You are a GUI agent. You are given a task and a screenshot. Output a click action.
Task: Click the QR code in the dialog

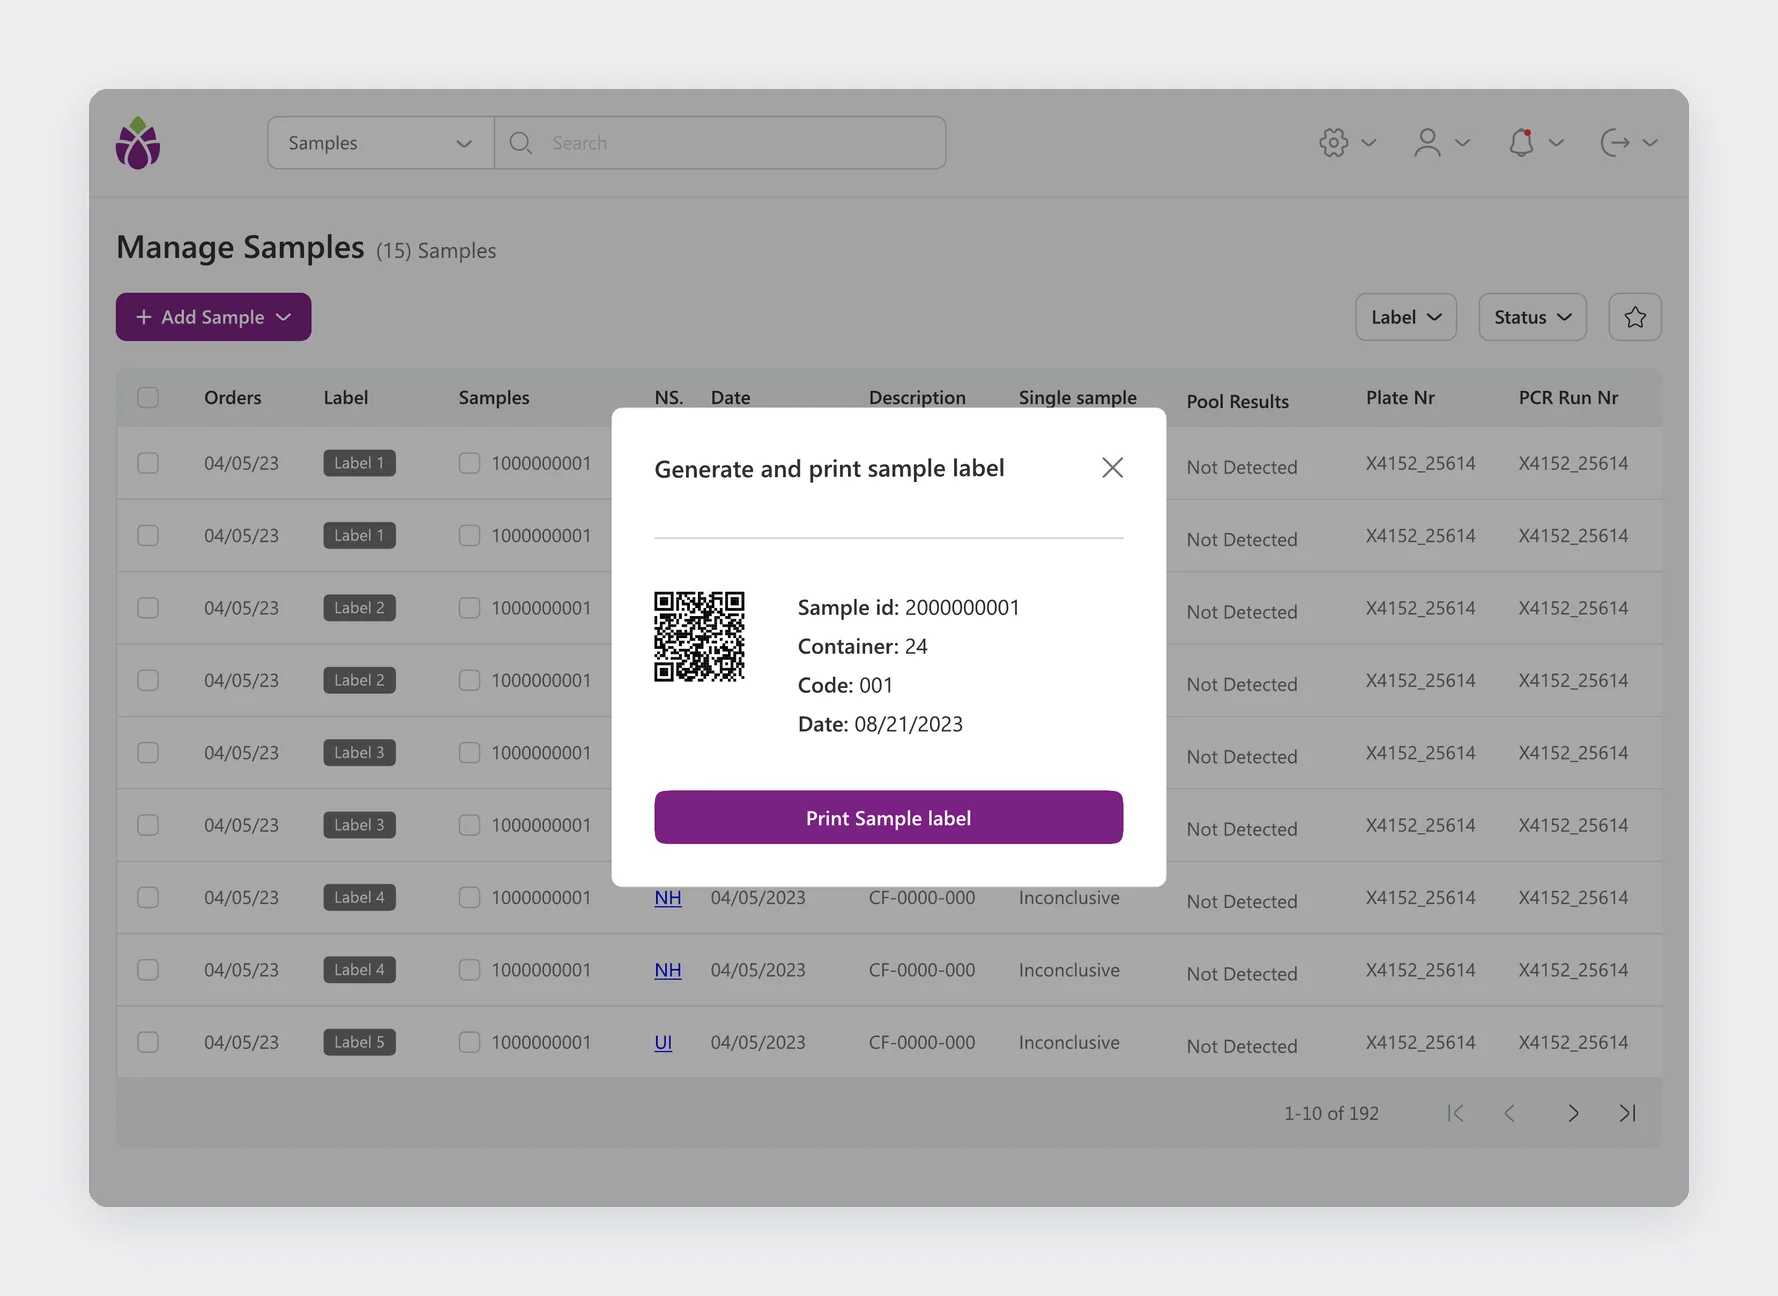699,636
